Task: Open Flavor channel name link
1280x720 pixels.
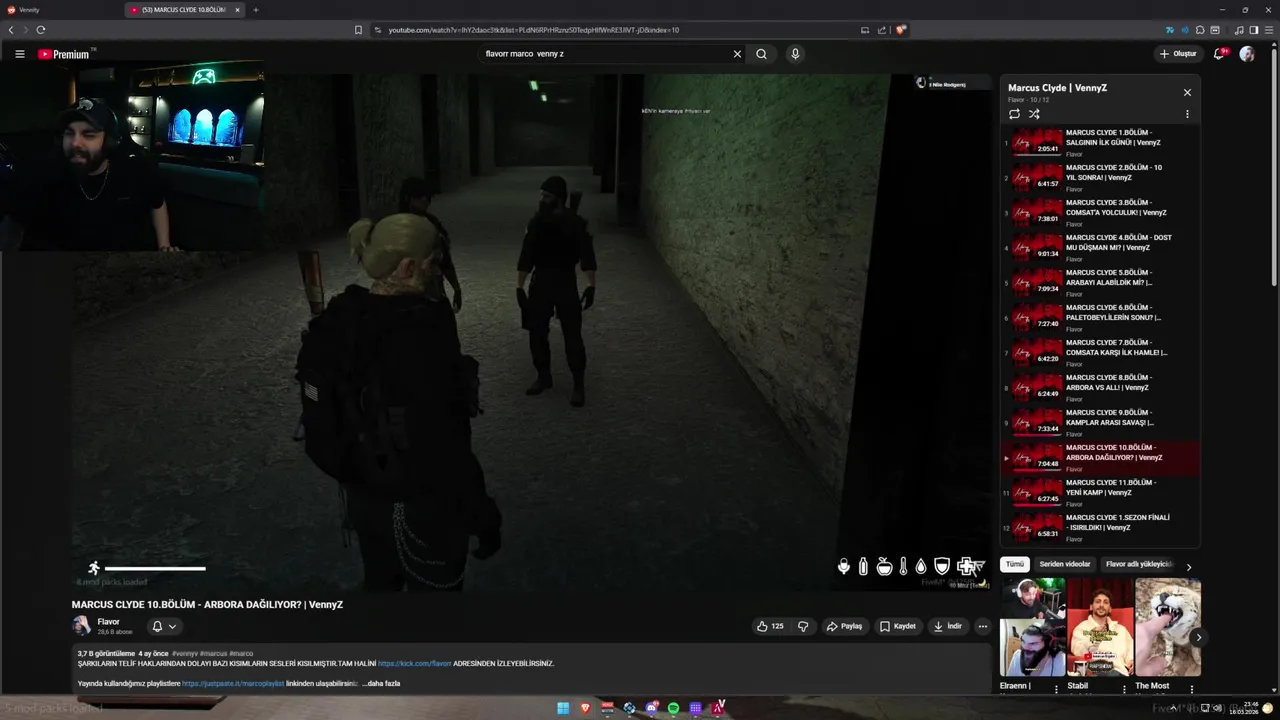Action: tap(108, 622)
